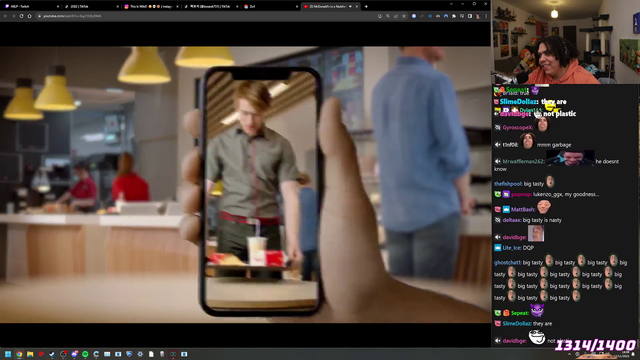Open the browser home page icon

[x=29, y=16]
